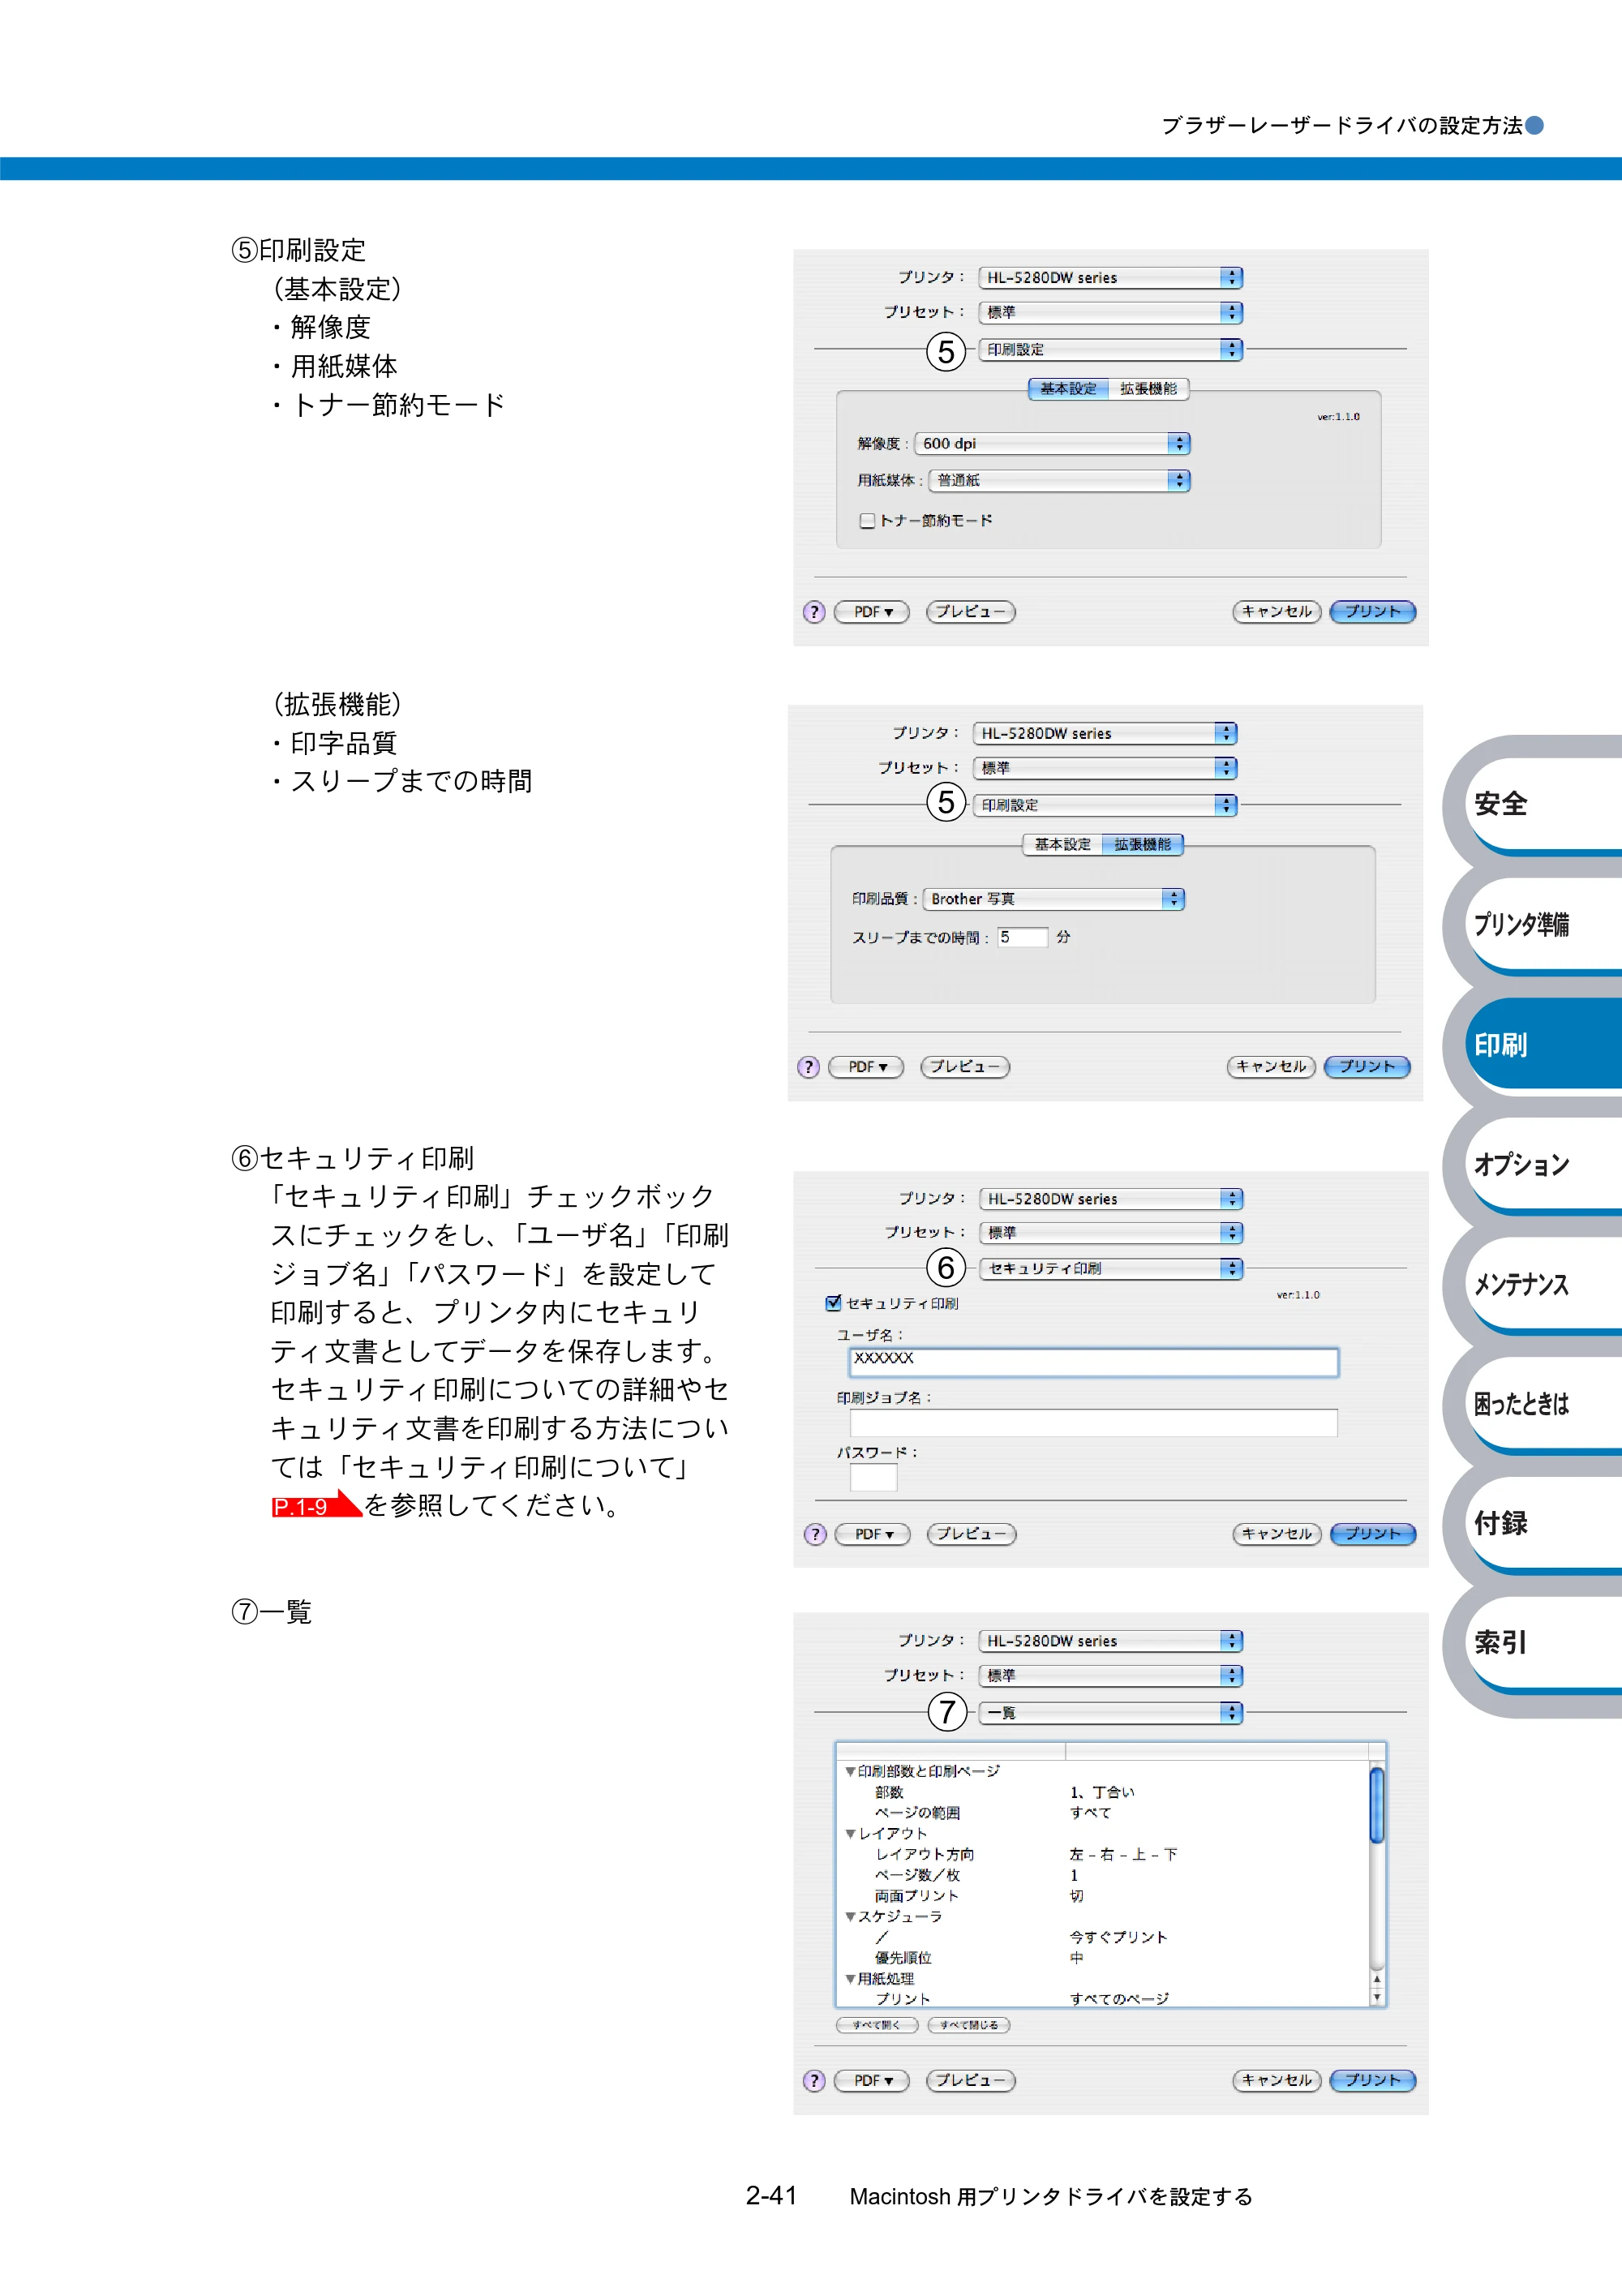Open the 印刷品質 Brother 写真 dropdown
The width and height of the screenshot is (1622, 2296).
click(x=1054, y=899)
